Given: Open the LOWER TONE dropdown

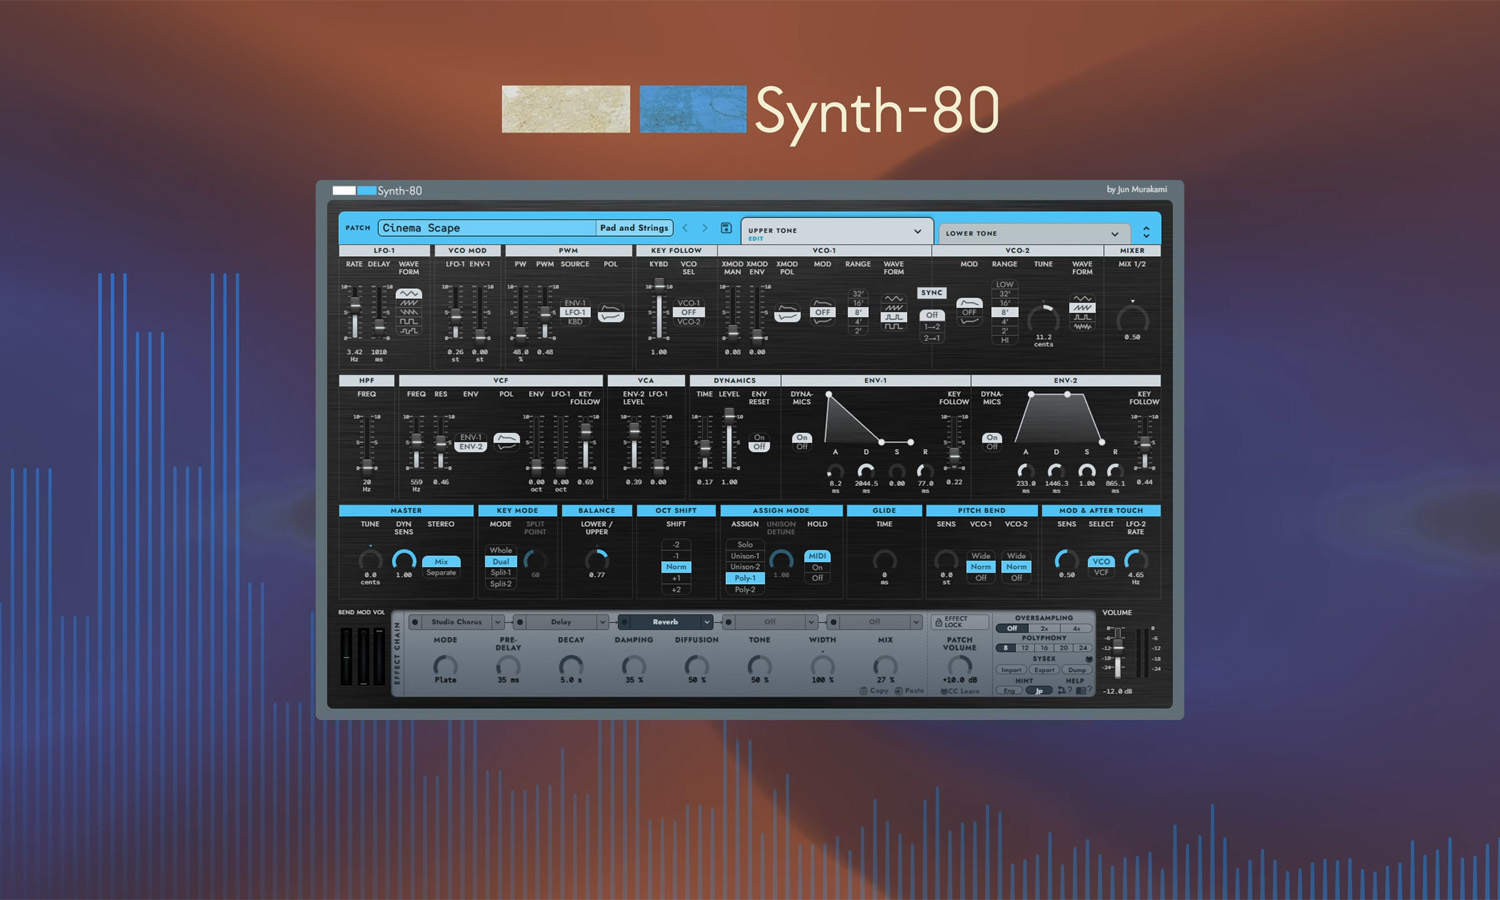Looking at the screenshot, I should coord(1114,234).
